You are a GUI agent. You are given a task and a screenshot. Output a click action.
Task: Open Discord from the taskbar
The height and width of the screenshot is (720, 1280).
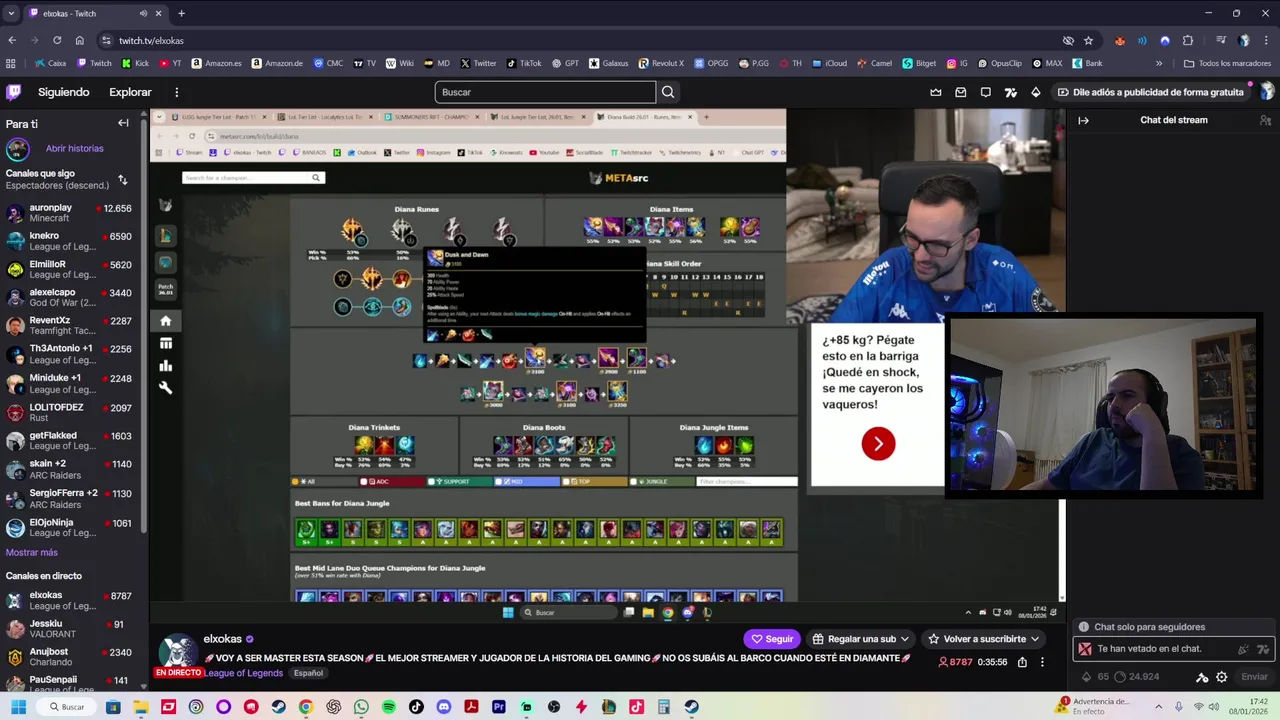pyautogui.click(x=444, y=707)
